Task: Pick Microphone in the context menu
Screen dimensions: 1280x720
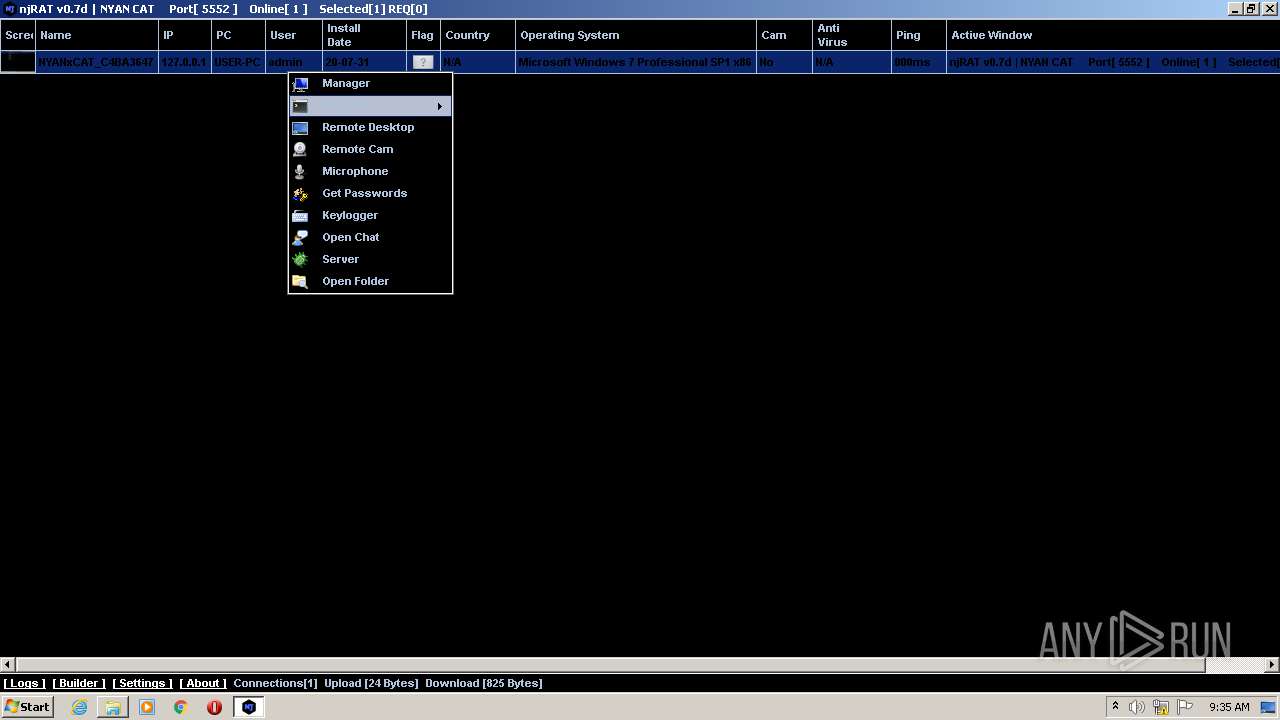Action: pos(370,172)
